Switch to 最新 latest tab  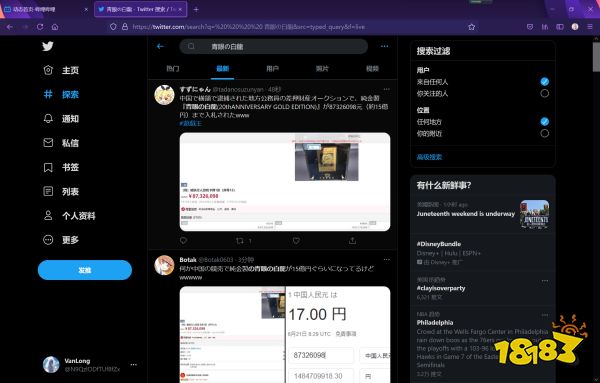223,68
